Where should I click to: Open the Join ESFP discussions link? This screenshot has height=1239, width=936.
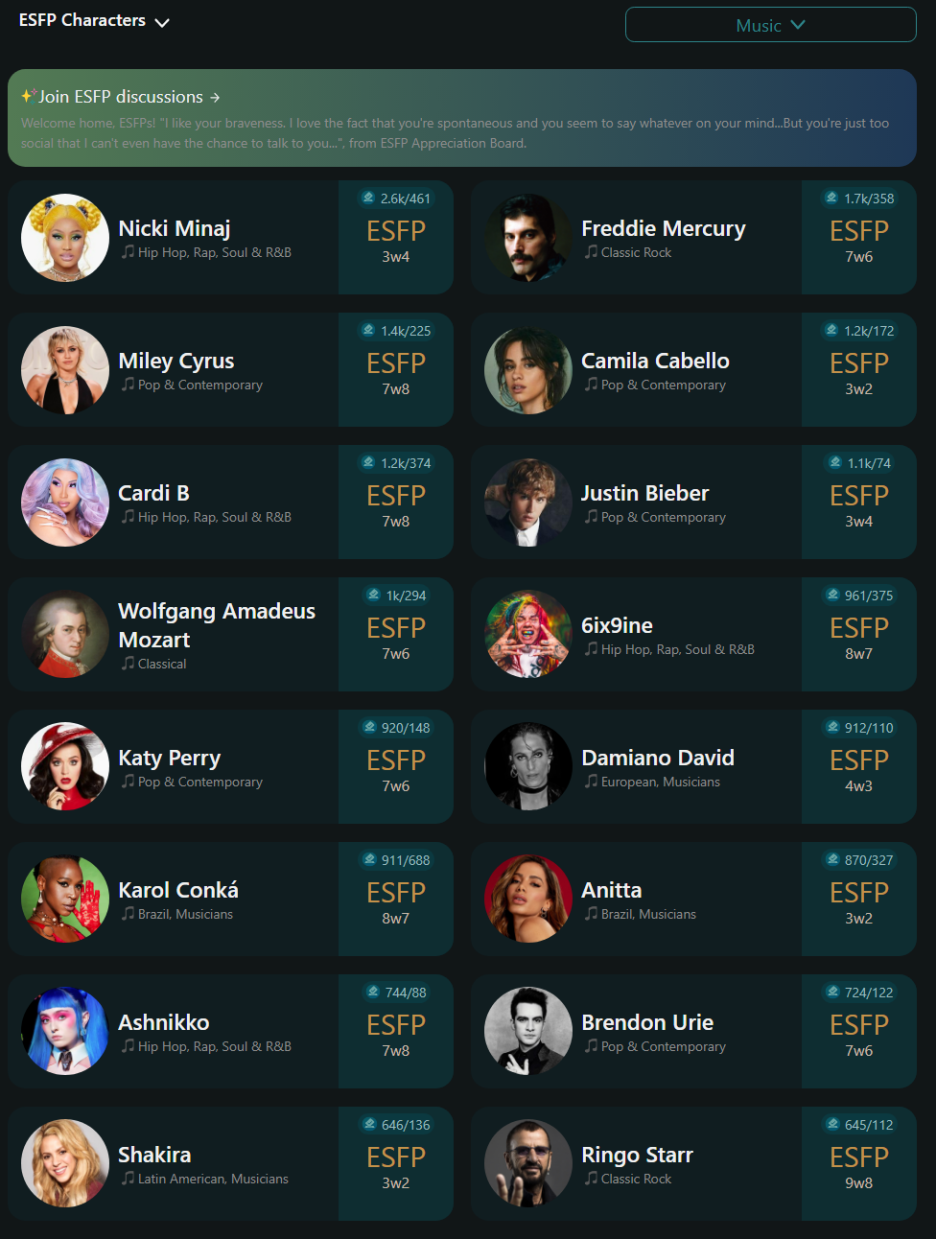click(x=120, y=97)
